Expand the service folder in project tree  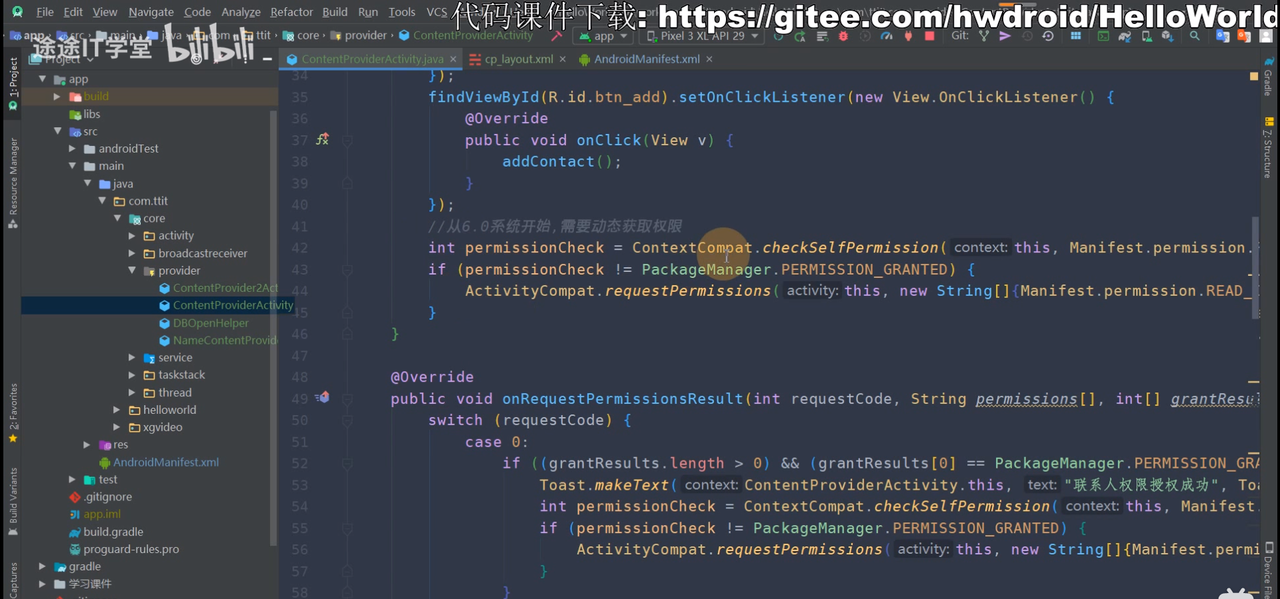pos(132,358)
